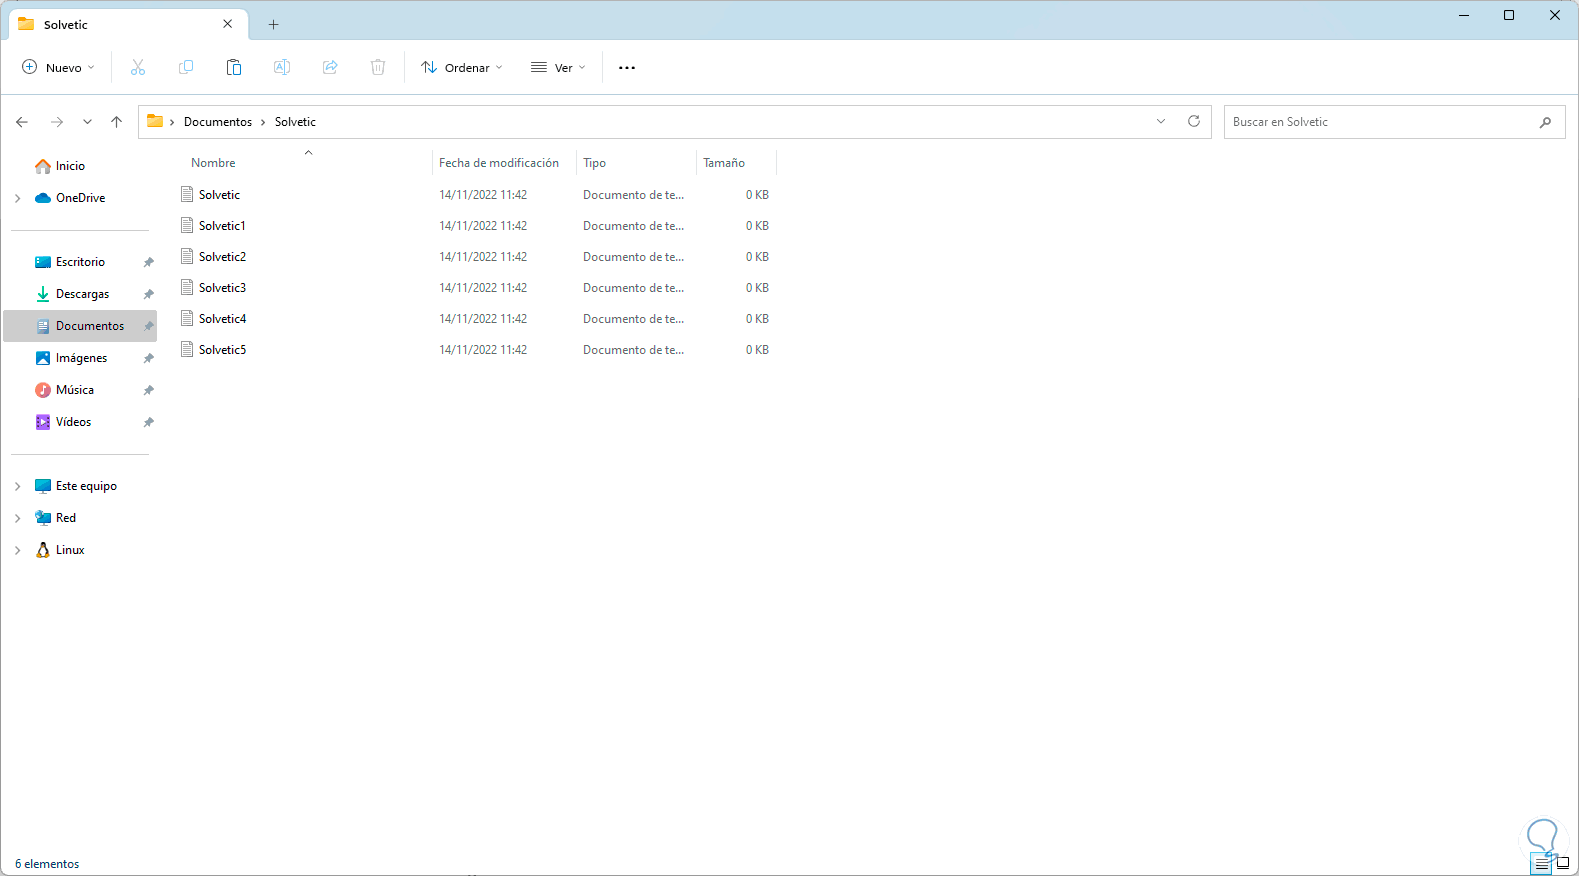The width and height of the screenshot is (1579, 876).
Task: Expand Red tree node
Action: point(18,518)
